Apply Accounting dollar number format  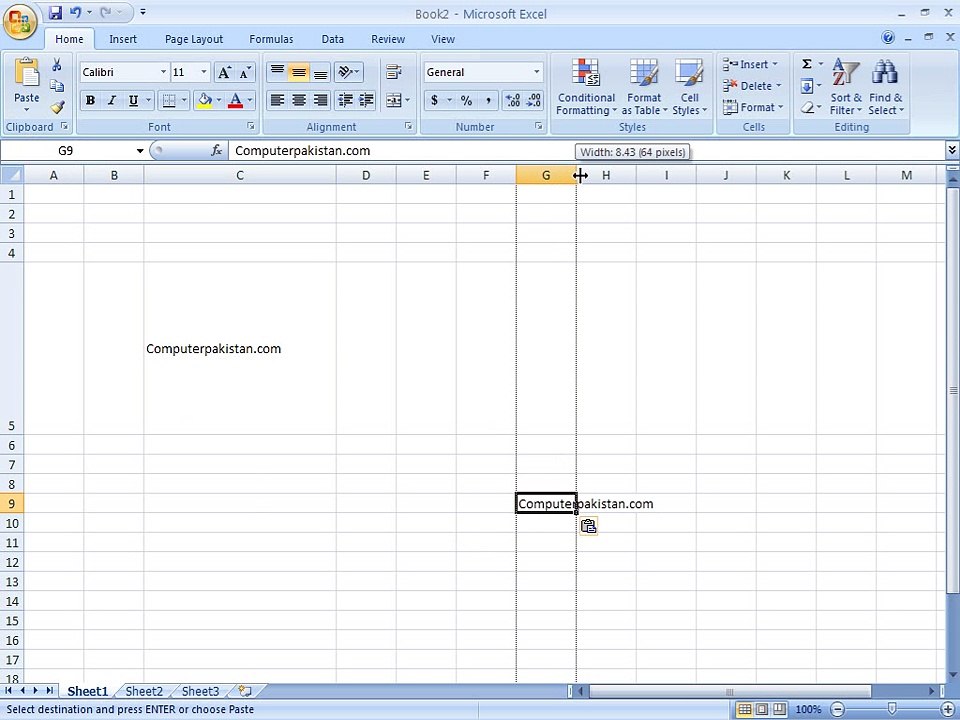pos(434,100)
